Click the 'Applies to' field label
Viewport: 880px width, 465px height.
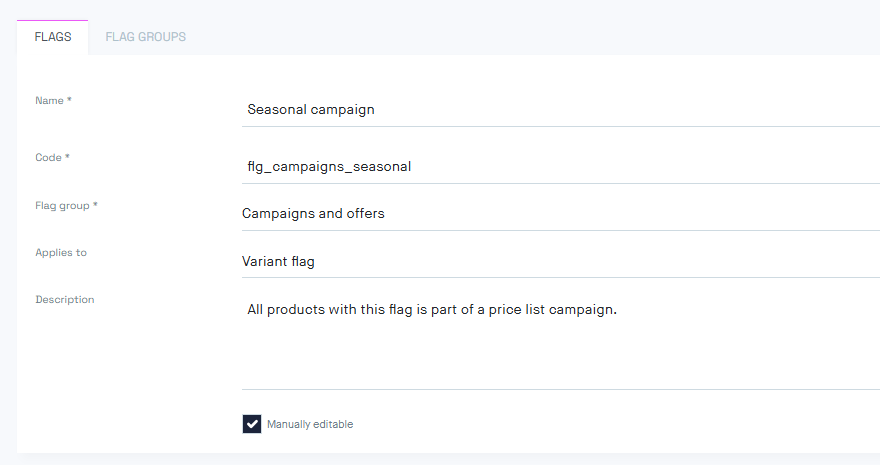[61, 252]
